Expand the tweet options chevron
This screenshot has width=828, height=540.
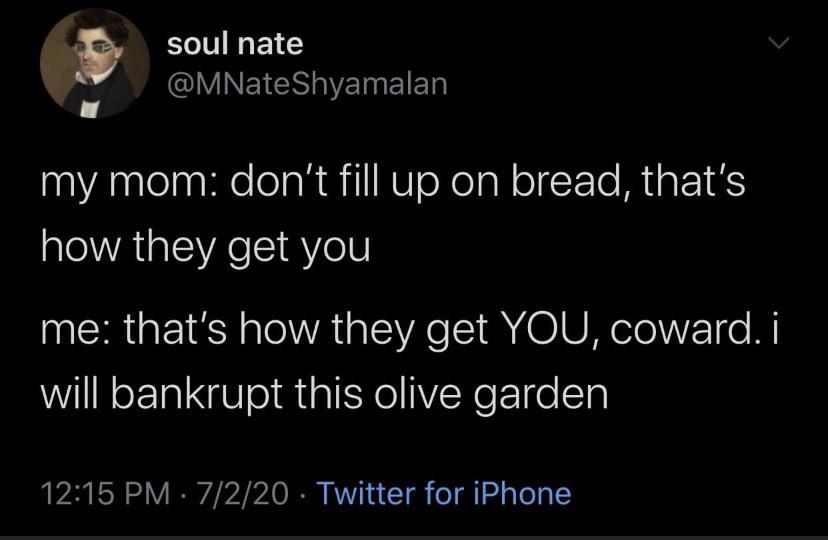[x=774, y=45]
